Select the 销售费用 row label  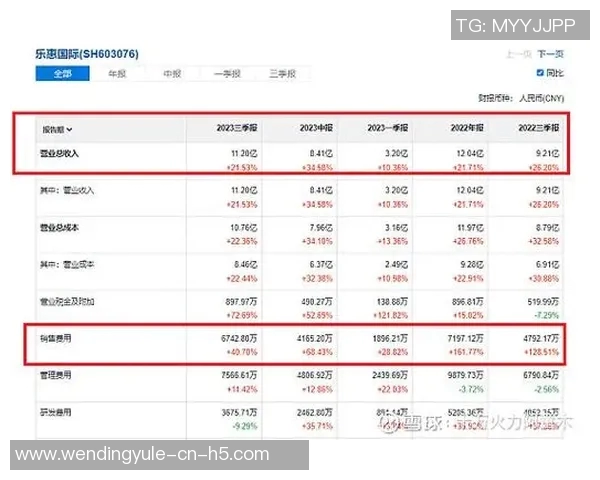pyautogui.click(x=55, y=338)
